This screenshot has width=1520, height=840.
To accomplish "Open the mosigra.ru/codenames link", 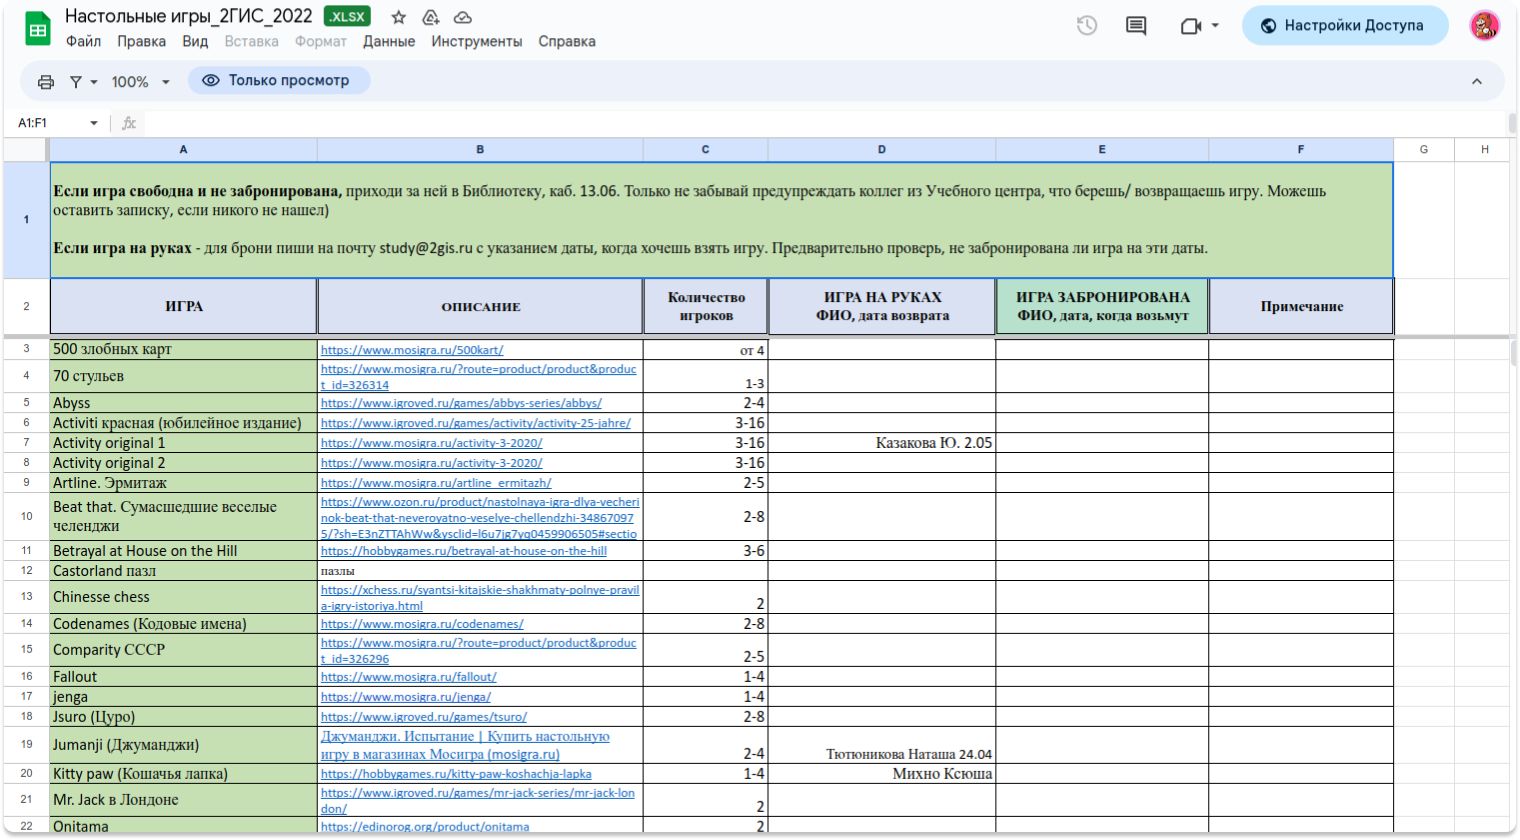I will [422, 624].
